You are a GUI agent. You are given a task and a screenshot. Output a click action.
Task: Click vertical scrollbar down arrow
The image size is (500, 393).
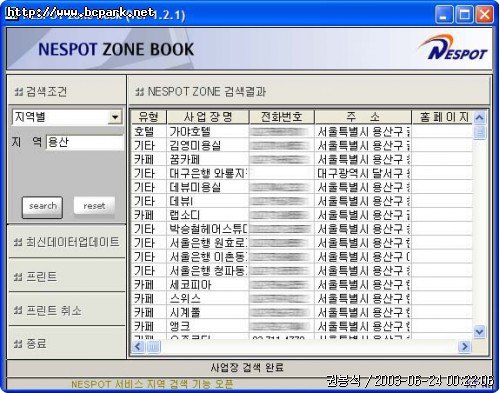(480, 332)
